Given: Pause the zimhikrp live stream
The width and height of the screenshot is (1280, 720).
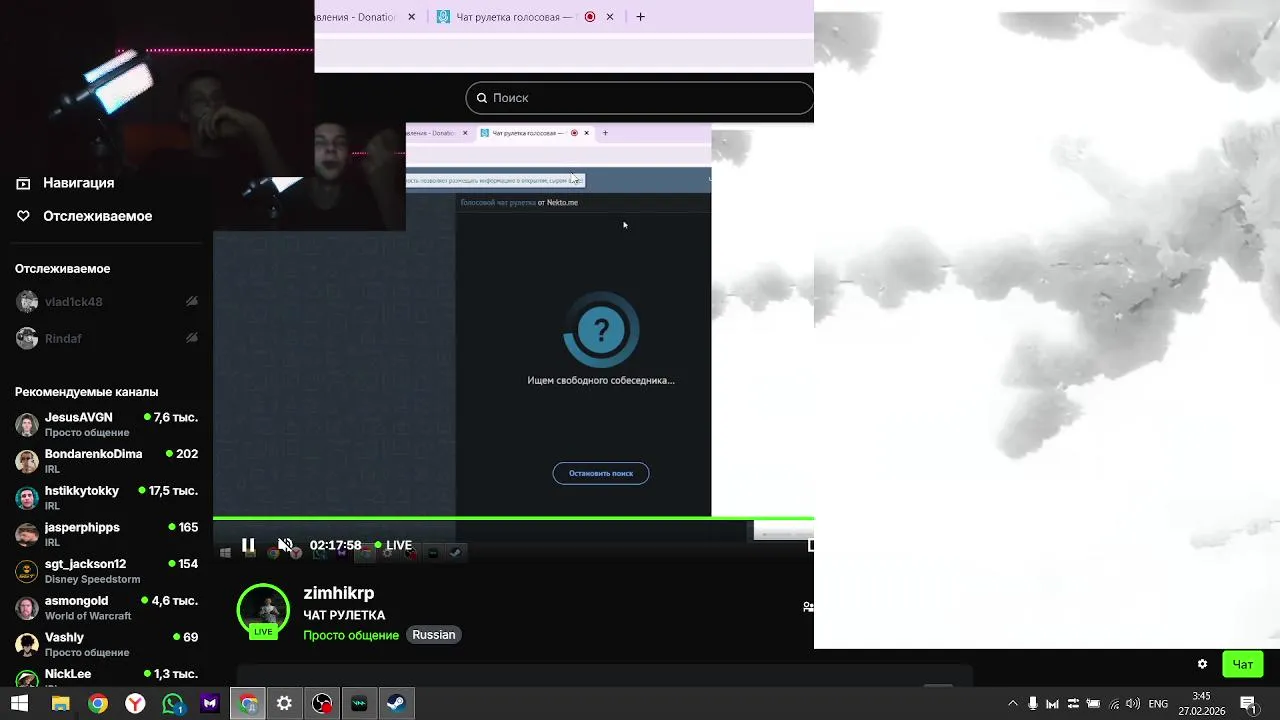Looking at the screenshot, I should click(248, 545).
